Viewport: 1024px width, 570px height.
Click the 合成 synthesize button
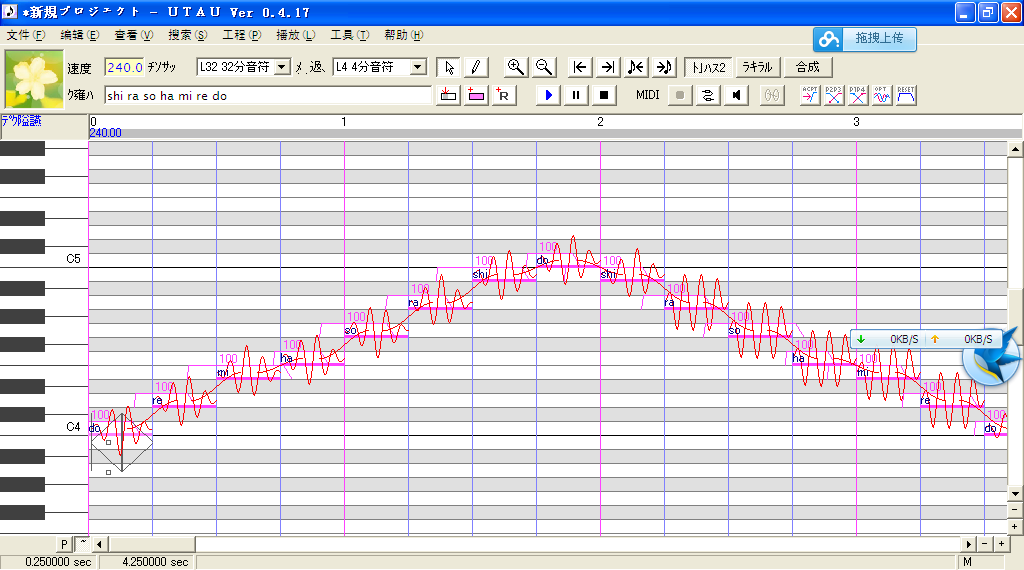pyautogui.click(x=808, y=67)
